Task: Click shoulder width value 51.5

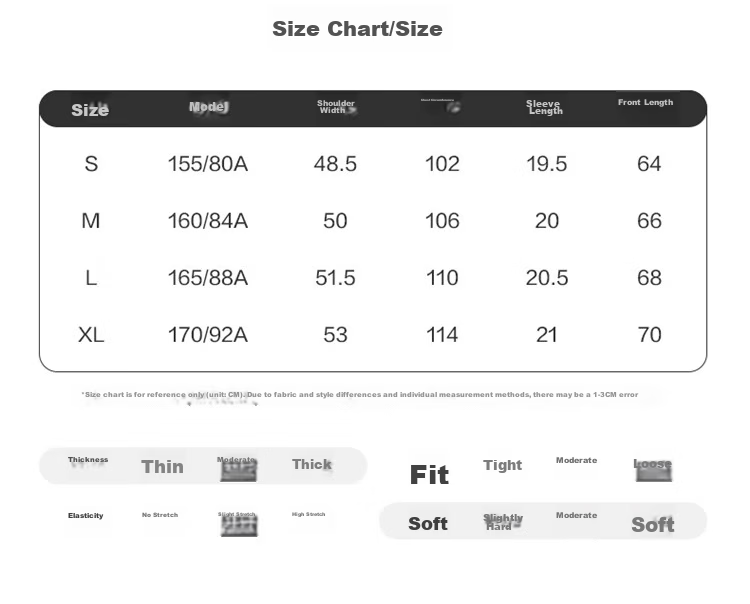Action: [x=335, y=278]
